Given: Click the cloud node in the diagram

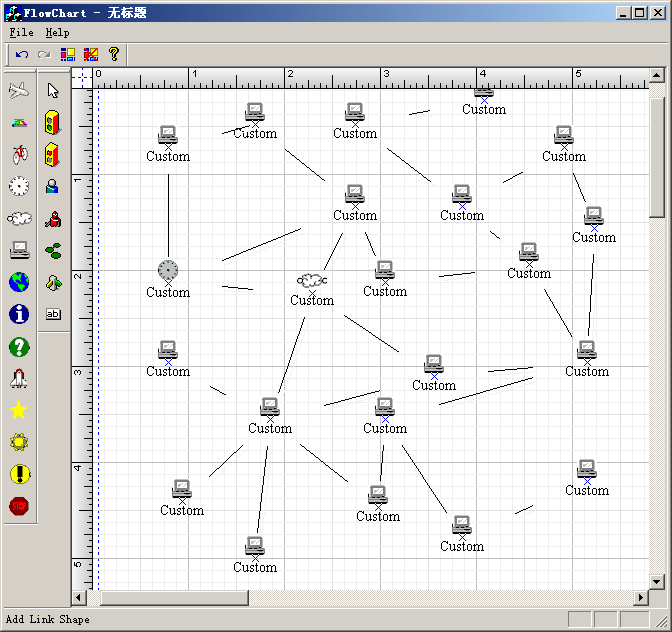Looking at the screenshot, I should coord(311,281).
